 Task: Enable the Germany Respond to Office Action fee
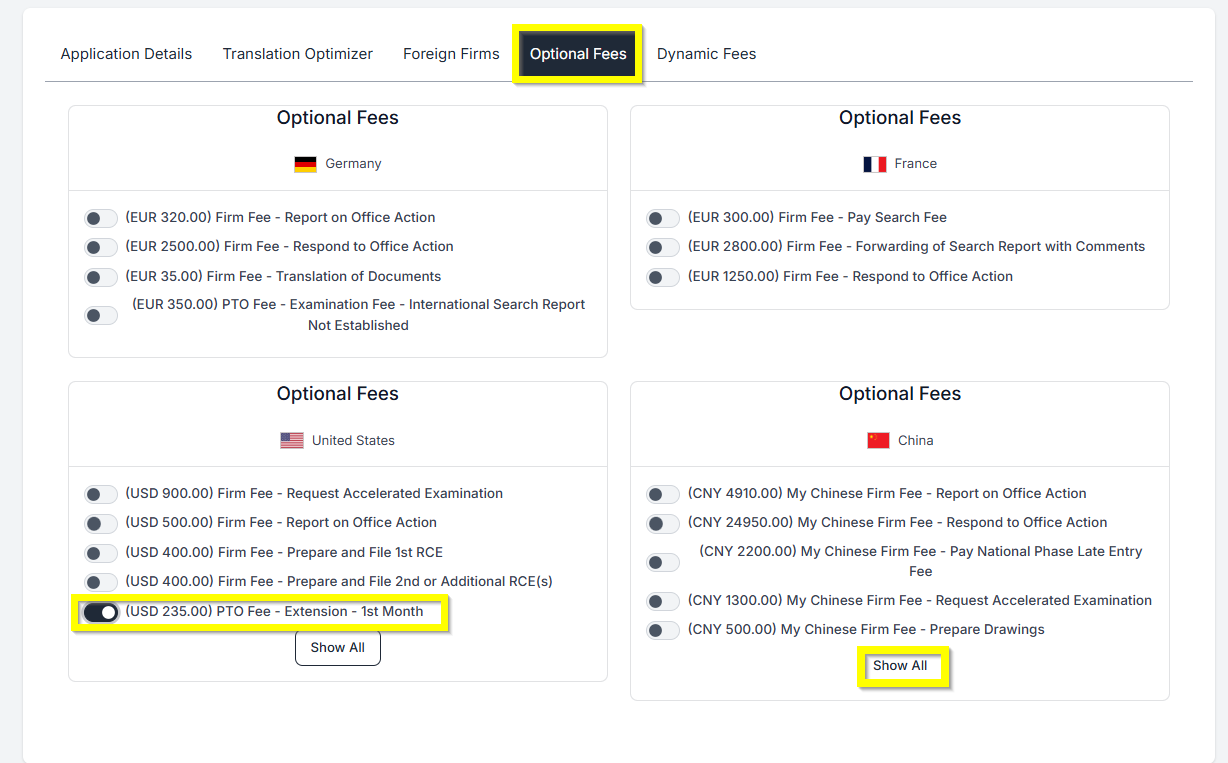click(x=101, y=247)
